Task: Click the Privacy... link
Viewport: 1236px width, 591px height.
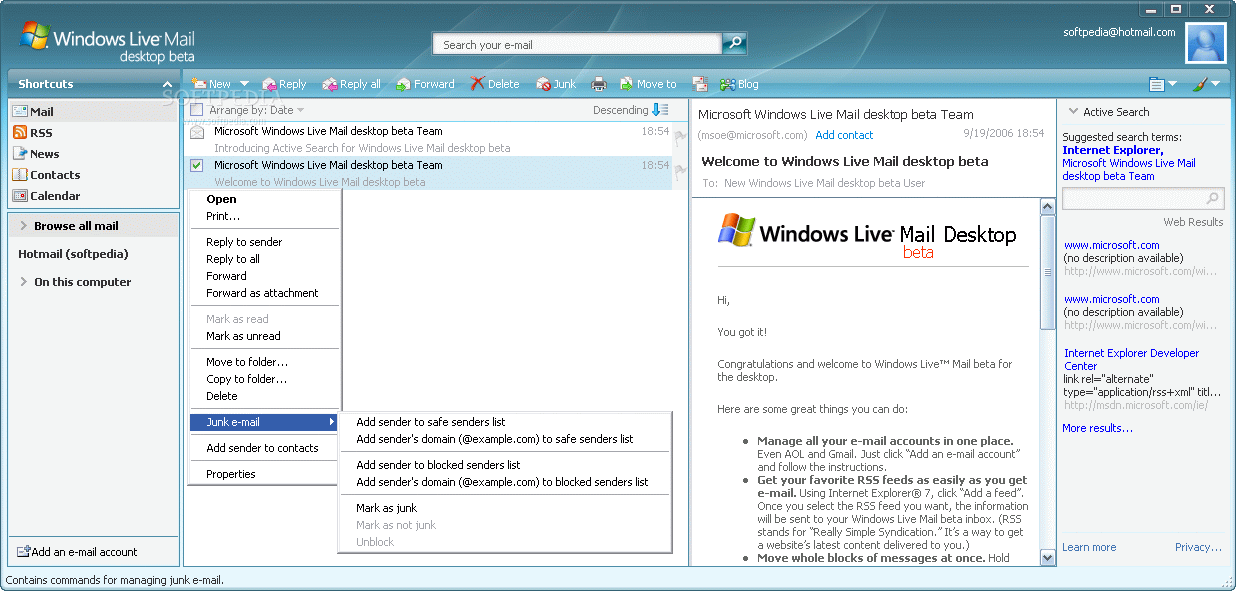Action: 1198,547
